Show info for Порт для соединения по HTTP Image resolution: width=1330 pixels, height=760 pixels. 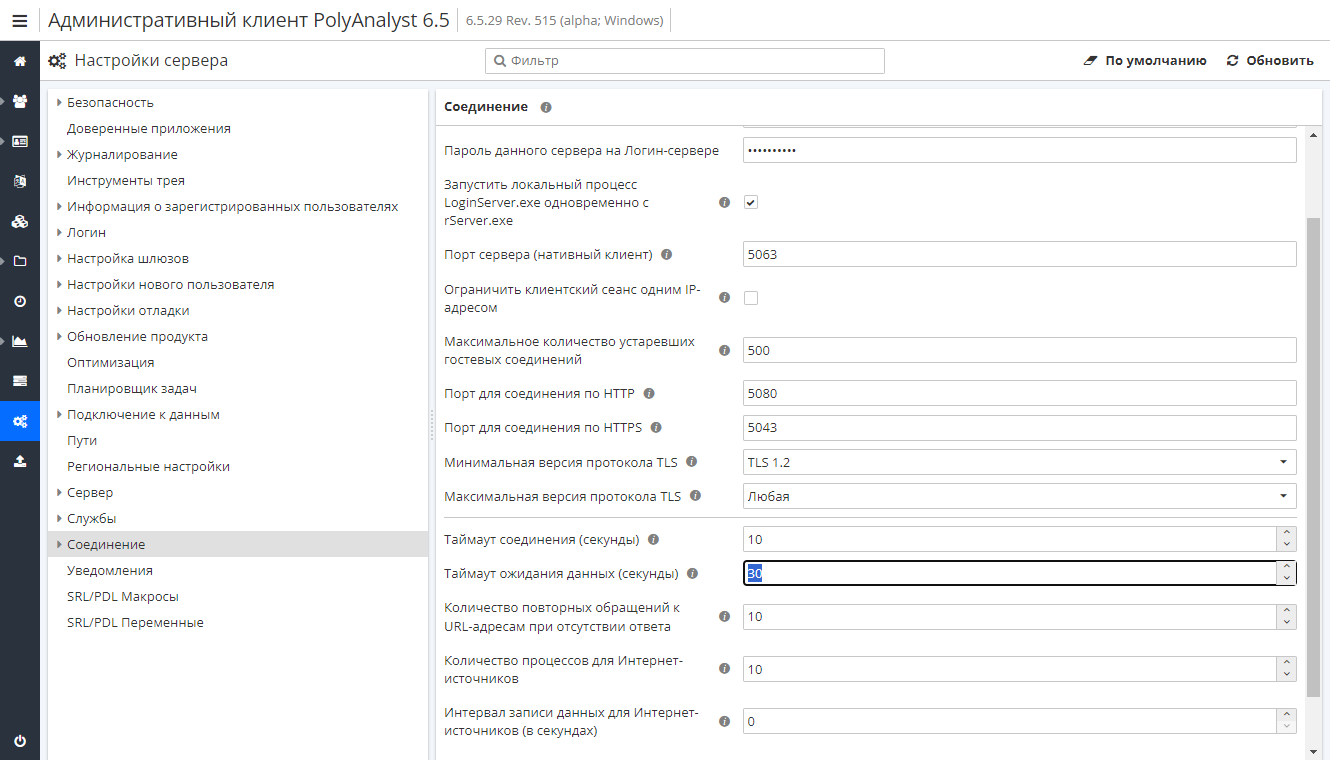point(649,393)
